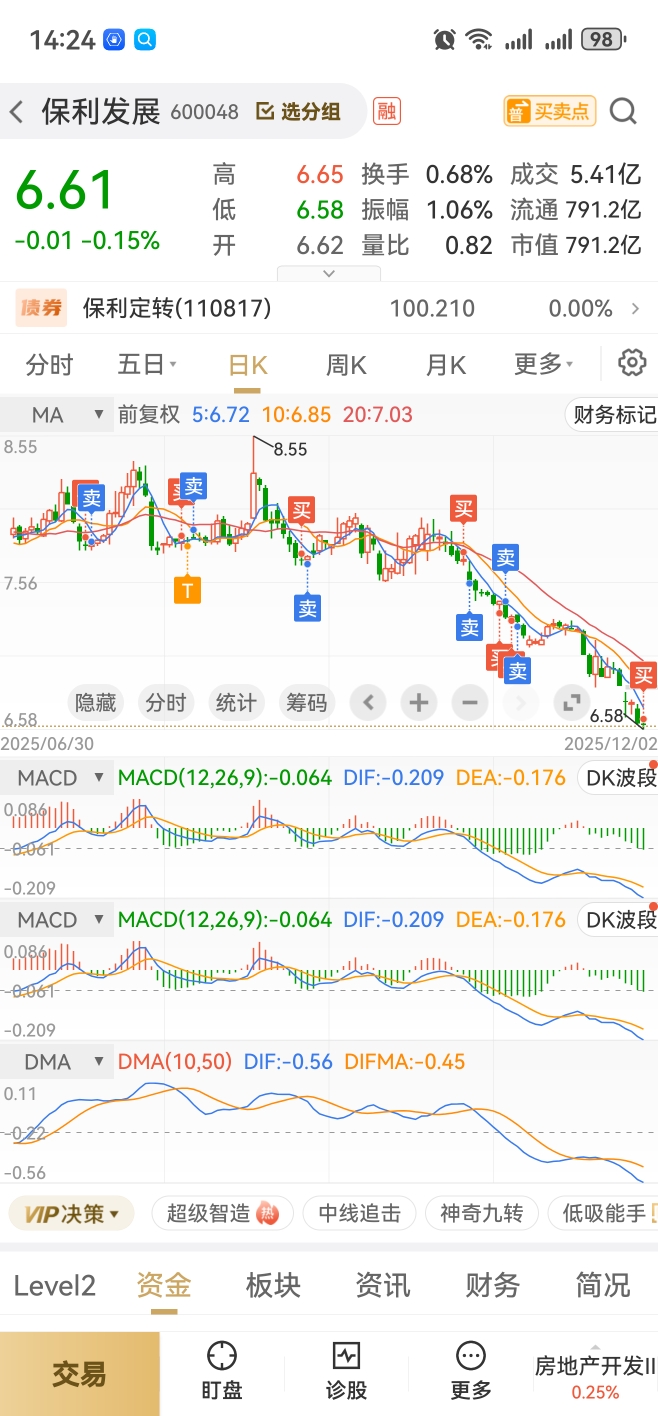
Task: Tap the 超级智造 hot indicator chip
Action: 221,1214
